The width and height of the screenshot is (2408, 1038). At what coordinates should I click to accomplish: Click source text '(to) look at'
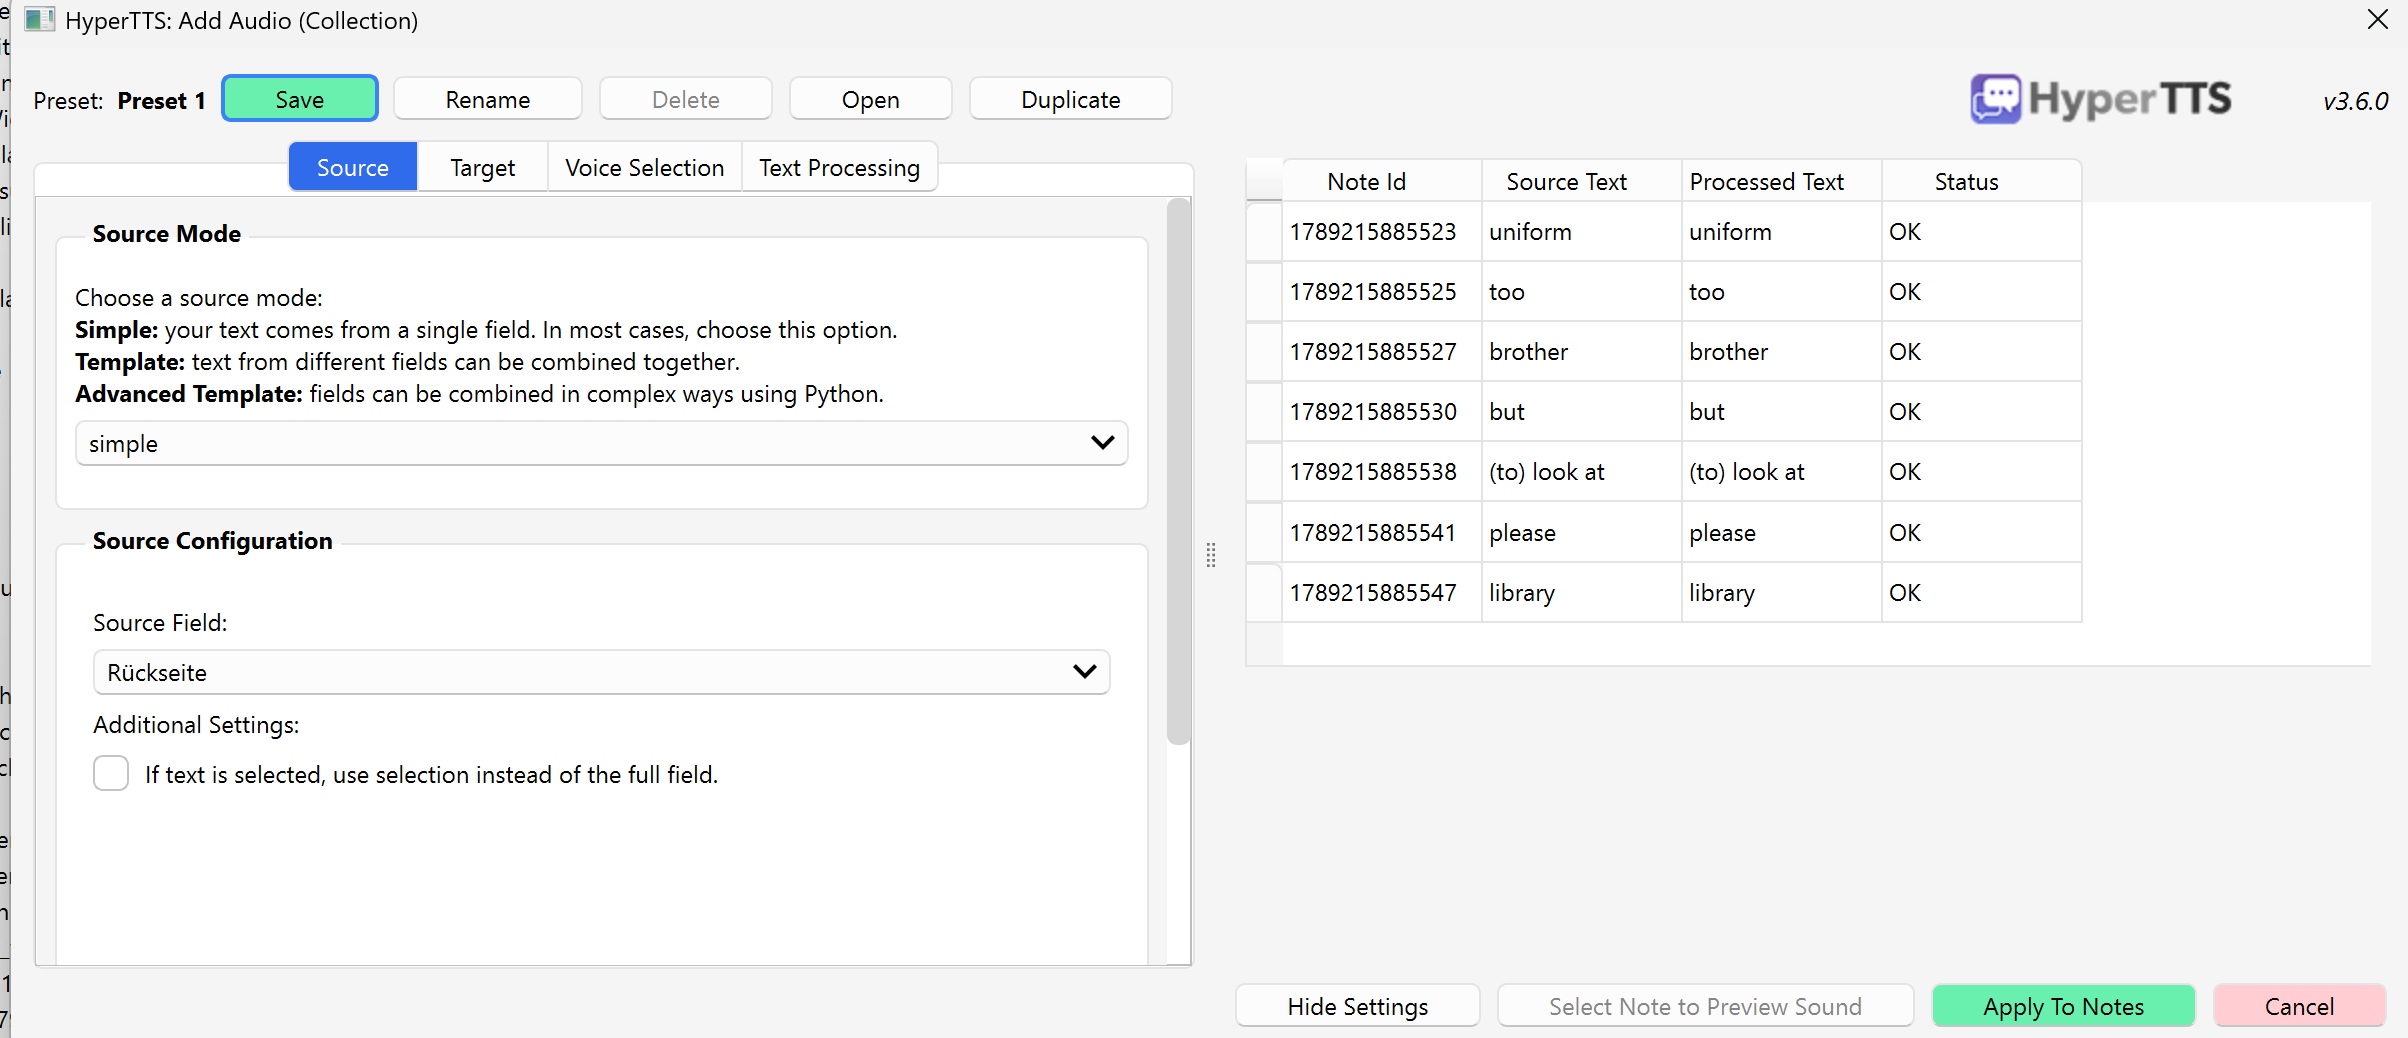point(1582,471)
